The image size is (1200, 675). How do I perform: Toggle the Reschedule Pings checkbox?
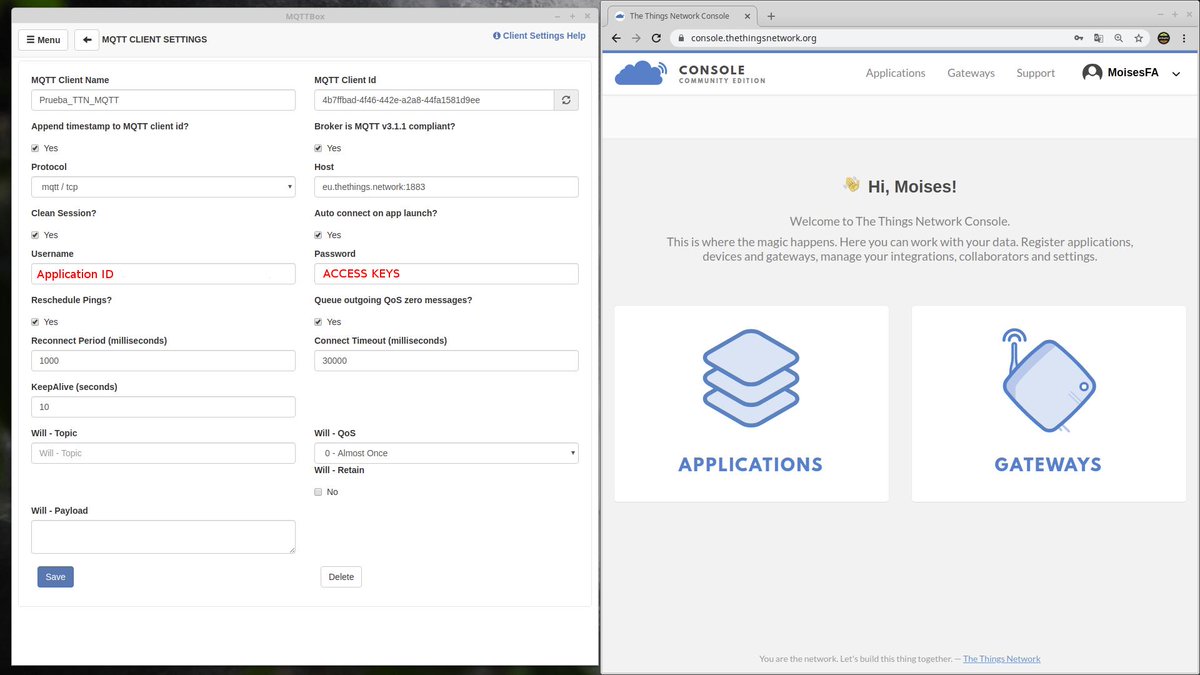point(36,322)
